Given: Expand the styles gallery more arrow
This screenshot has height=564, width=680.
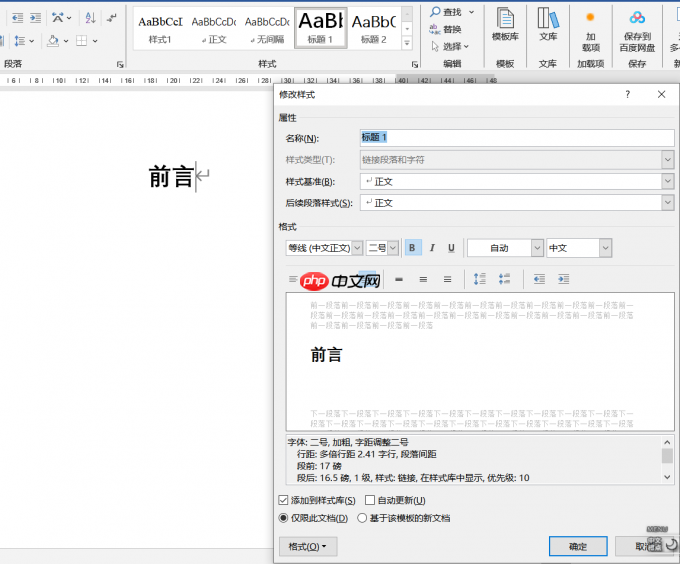Looking at the screenshot, I should (407, 43).
